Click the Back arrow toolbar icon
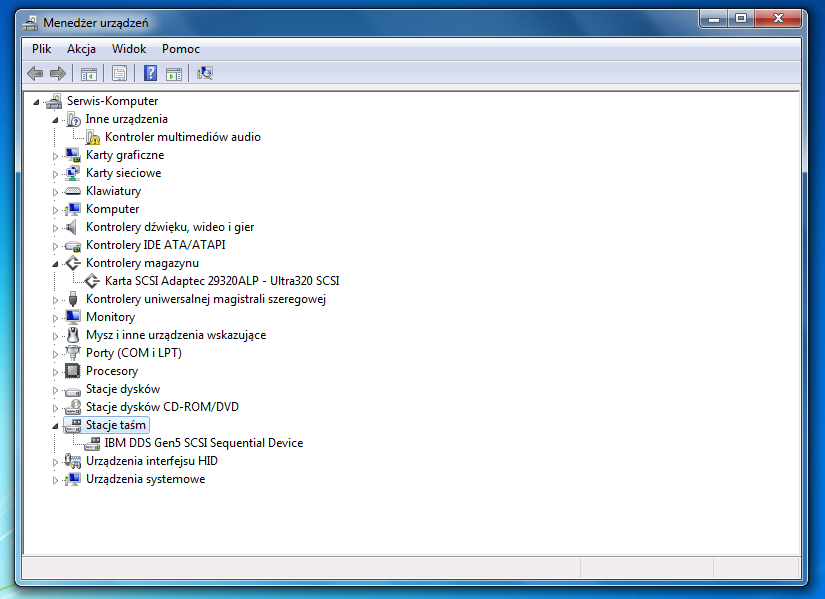The height and width of the screenshot is (599, 825). tap(35, 73)
